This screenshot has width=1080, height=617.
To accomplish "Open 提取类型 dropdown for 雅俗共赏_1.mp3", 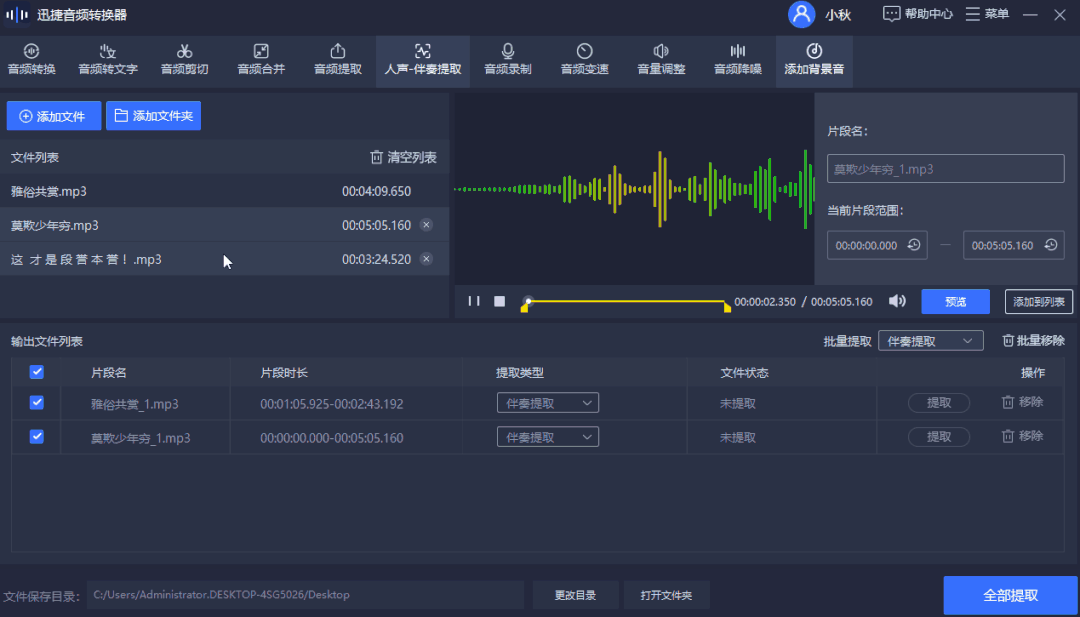I will 548,403.
